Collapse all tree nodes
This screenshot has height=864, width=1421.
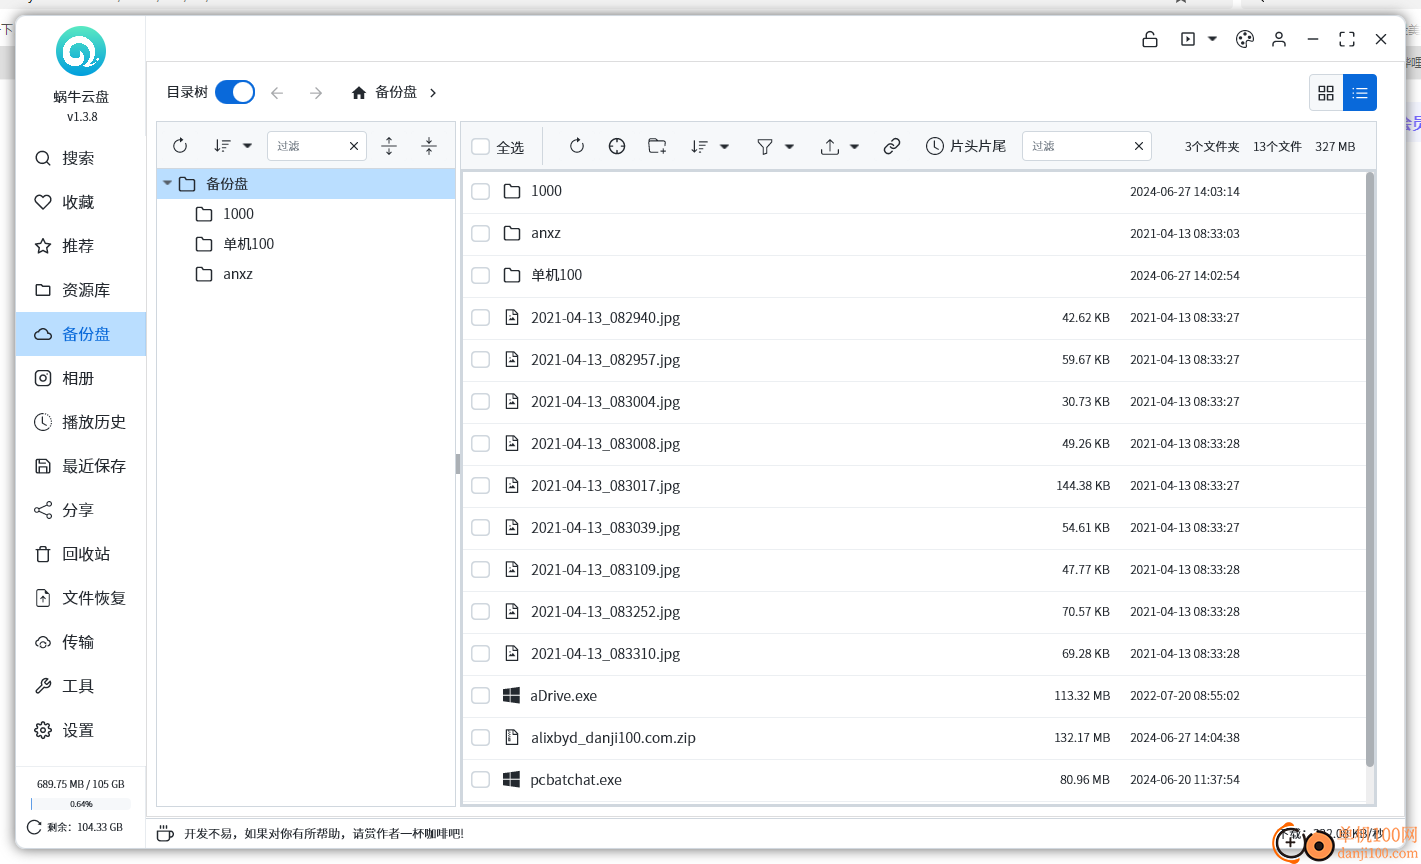click(429, 146)
